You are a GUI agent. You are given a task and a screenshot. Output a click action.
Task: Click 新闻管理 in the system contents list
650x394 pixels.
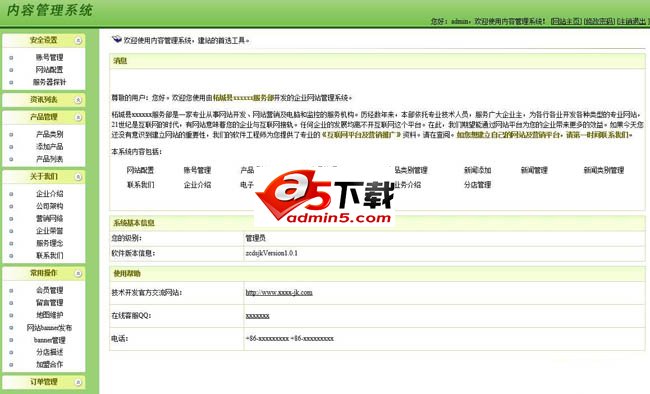(x=534, y=170)
